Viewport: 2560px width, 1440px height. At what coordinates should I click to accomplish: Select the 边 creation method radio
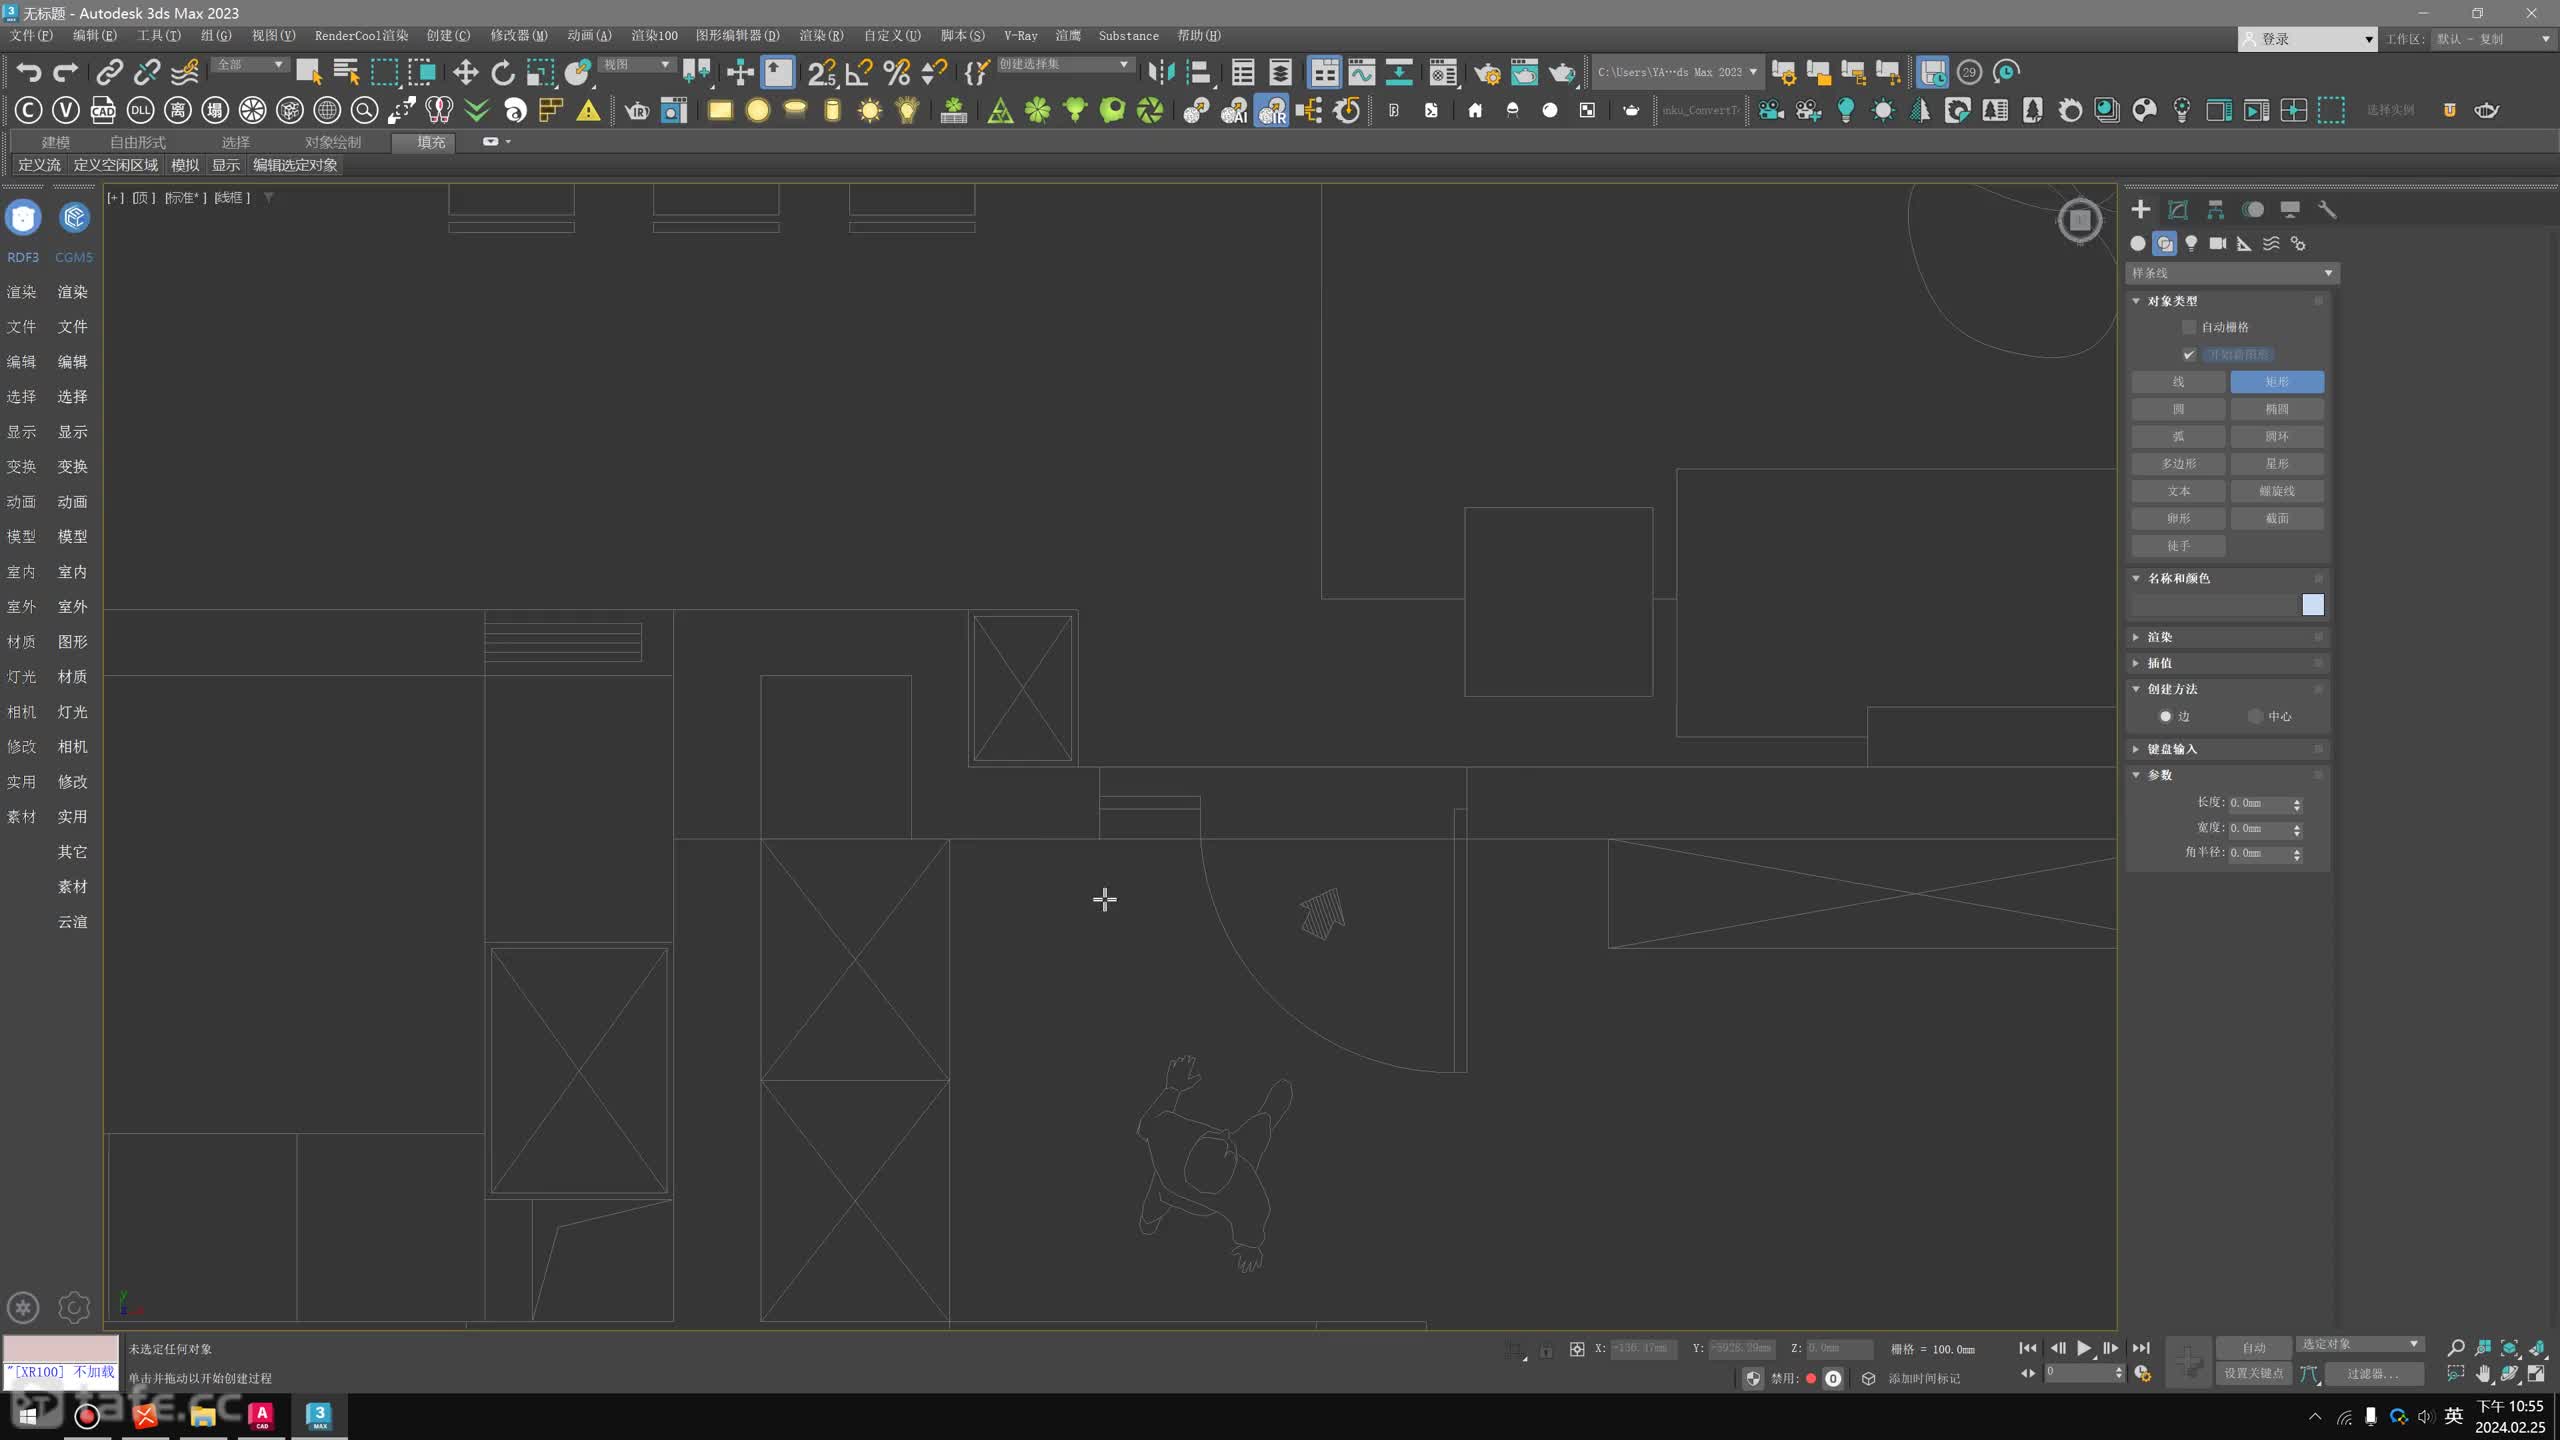[2165, 716]
